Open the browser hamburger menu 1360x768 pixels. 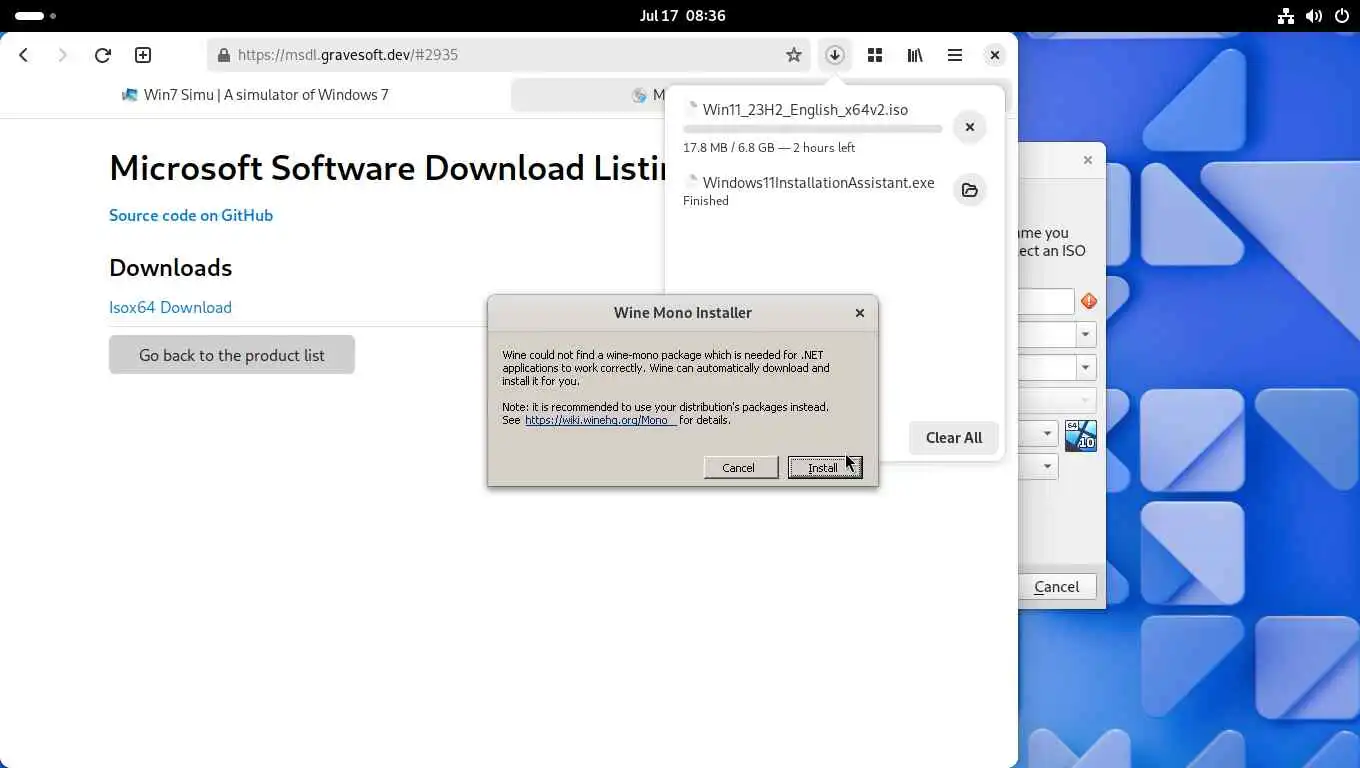(x=955, y=55)
